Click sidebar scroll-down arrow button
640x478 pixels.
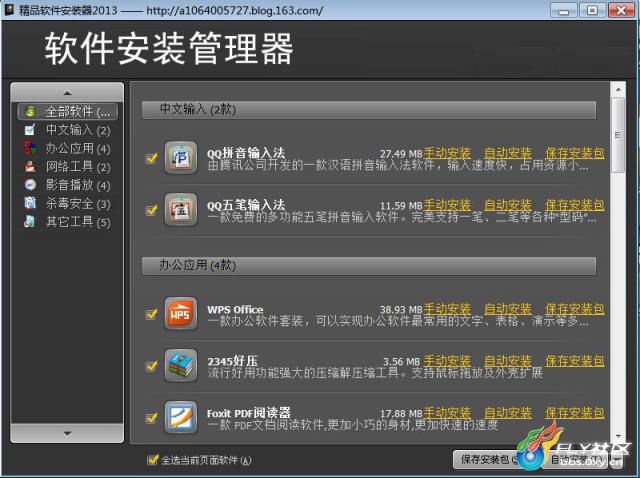point(67,433)
